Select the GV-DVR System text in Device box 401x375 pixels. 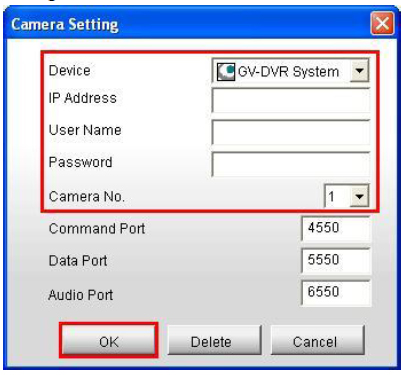pos(288,72)
